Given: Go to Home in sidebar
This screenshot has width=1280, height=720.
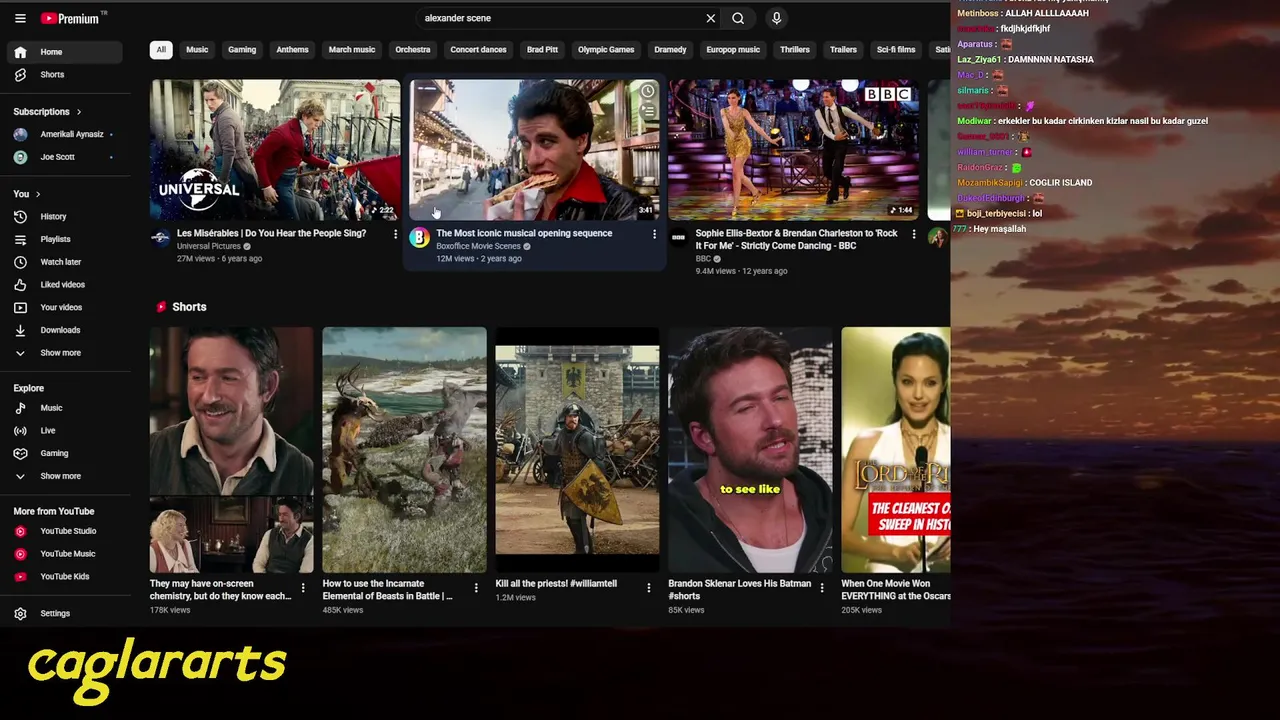Looking at the screenshot, I should [x=66, y=52].
